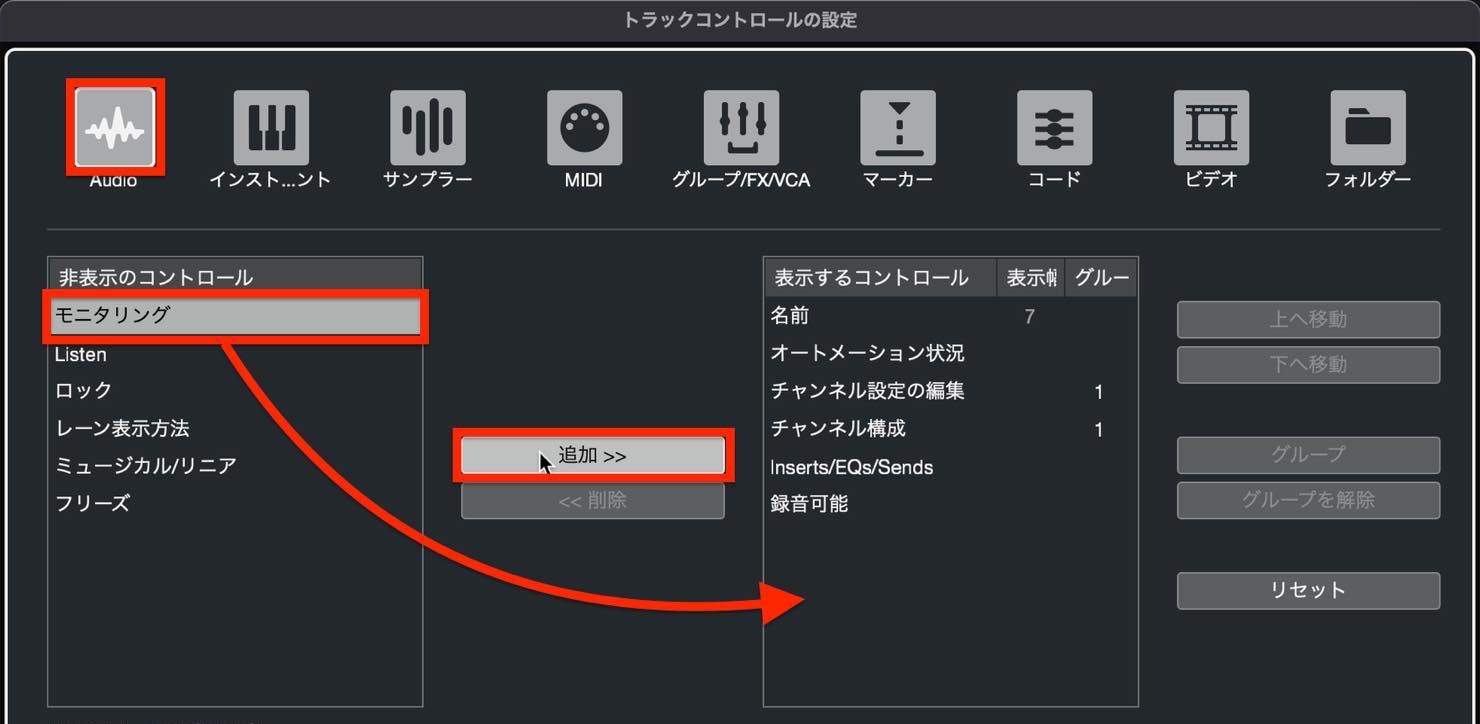Select the MIDI track type icon
This screenshot has width=1480, height=724.
pyautogui.click(x=584, y=128)
